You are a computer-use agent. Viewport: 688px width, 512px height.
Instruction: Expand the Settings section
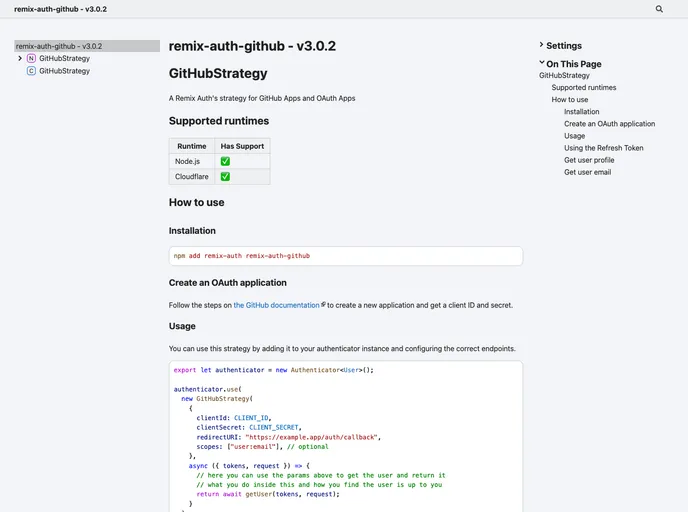[x=560, y=46]
